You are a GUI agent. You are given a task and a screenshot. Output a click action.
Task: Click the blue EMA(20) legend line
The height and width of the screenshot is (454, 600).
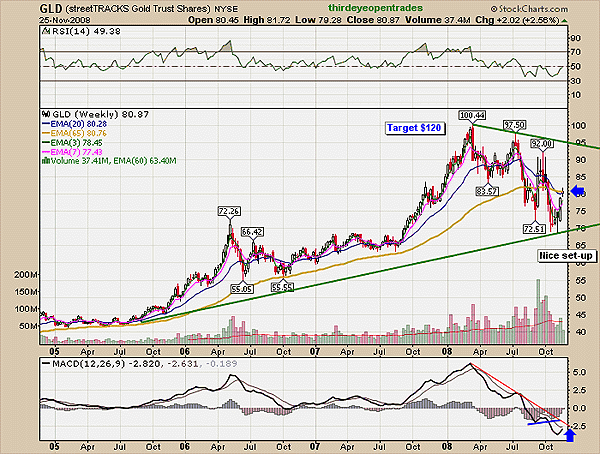[x=46, y=124]
